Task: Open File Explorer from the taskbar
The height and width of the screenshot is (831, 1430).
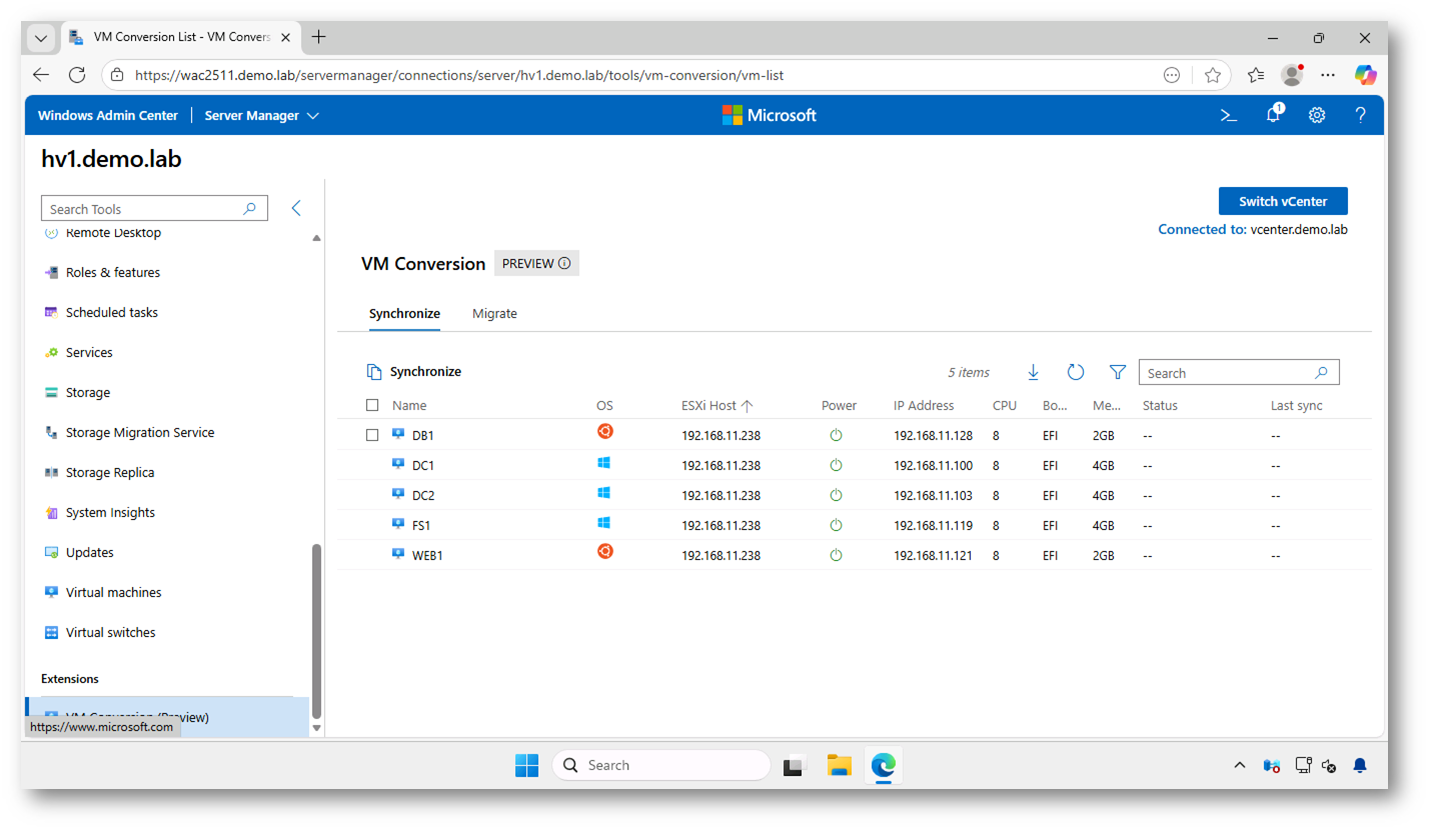Action: pyautogui.click(x=839, y=766)
